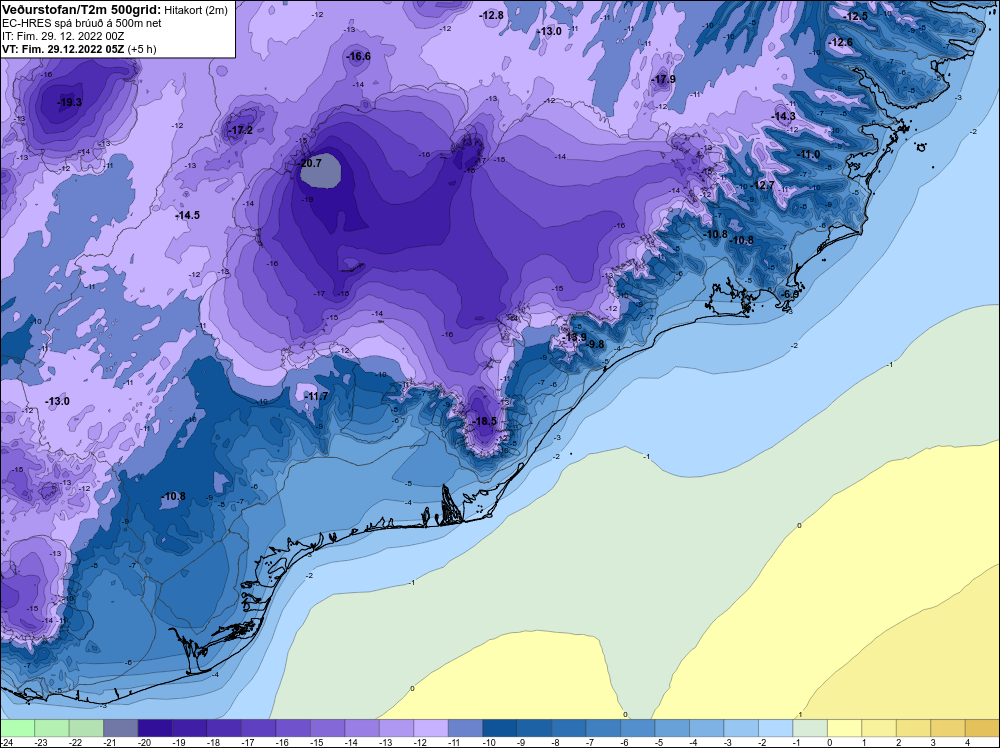Viewport: 1000px width, 748px height.
Task: Click the 4 label on the bottom color scale
Action: tap(967, 742)
